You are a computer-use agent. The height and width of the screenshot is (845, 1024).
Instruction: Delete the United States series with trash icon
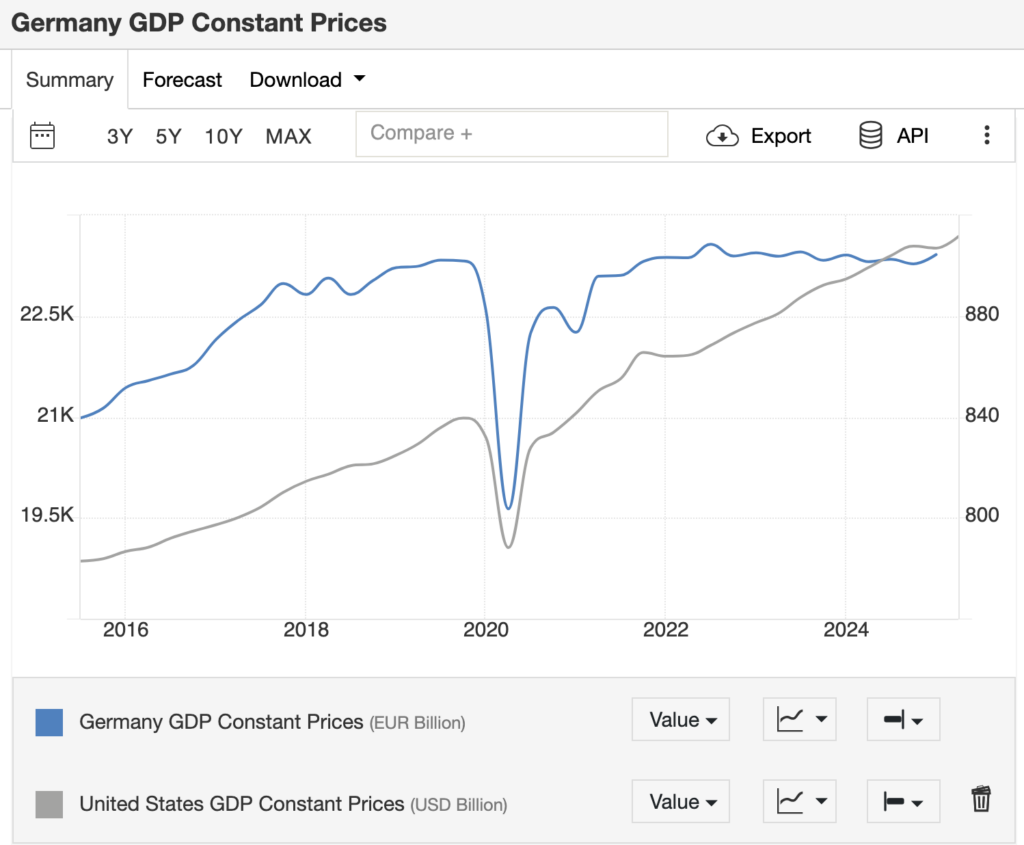click(x=981, y=799)
